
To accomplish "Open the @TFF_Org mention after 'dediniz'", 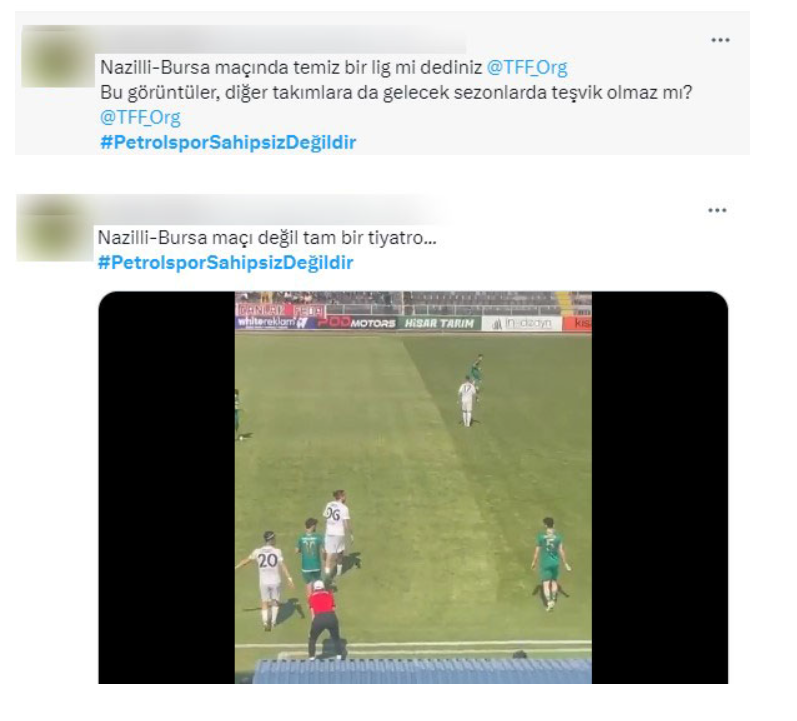I will pos(527,68).
